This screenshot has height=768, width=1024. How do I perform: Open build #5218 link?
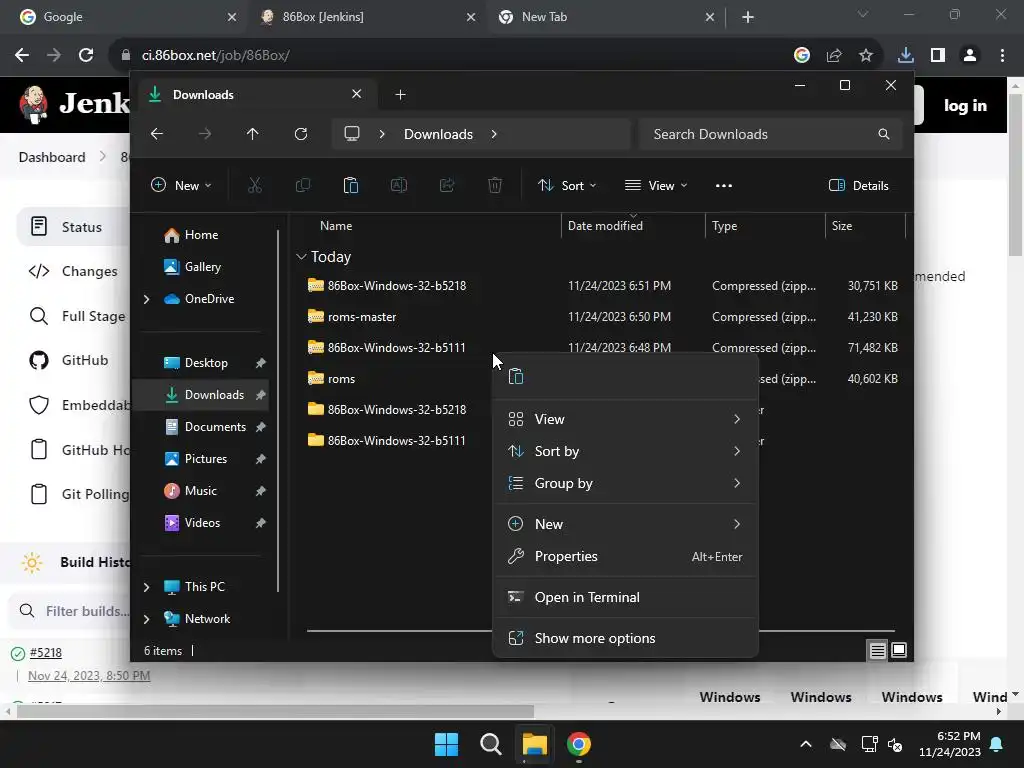point(46,652)
